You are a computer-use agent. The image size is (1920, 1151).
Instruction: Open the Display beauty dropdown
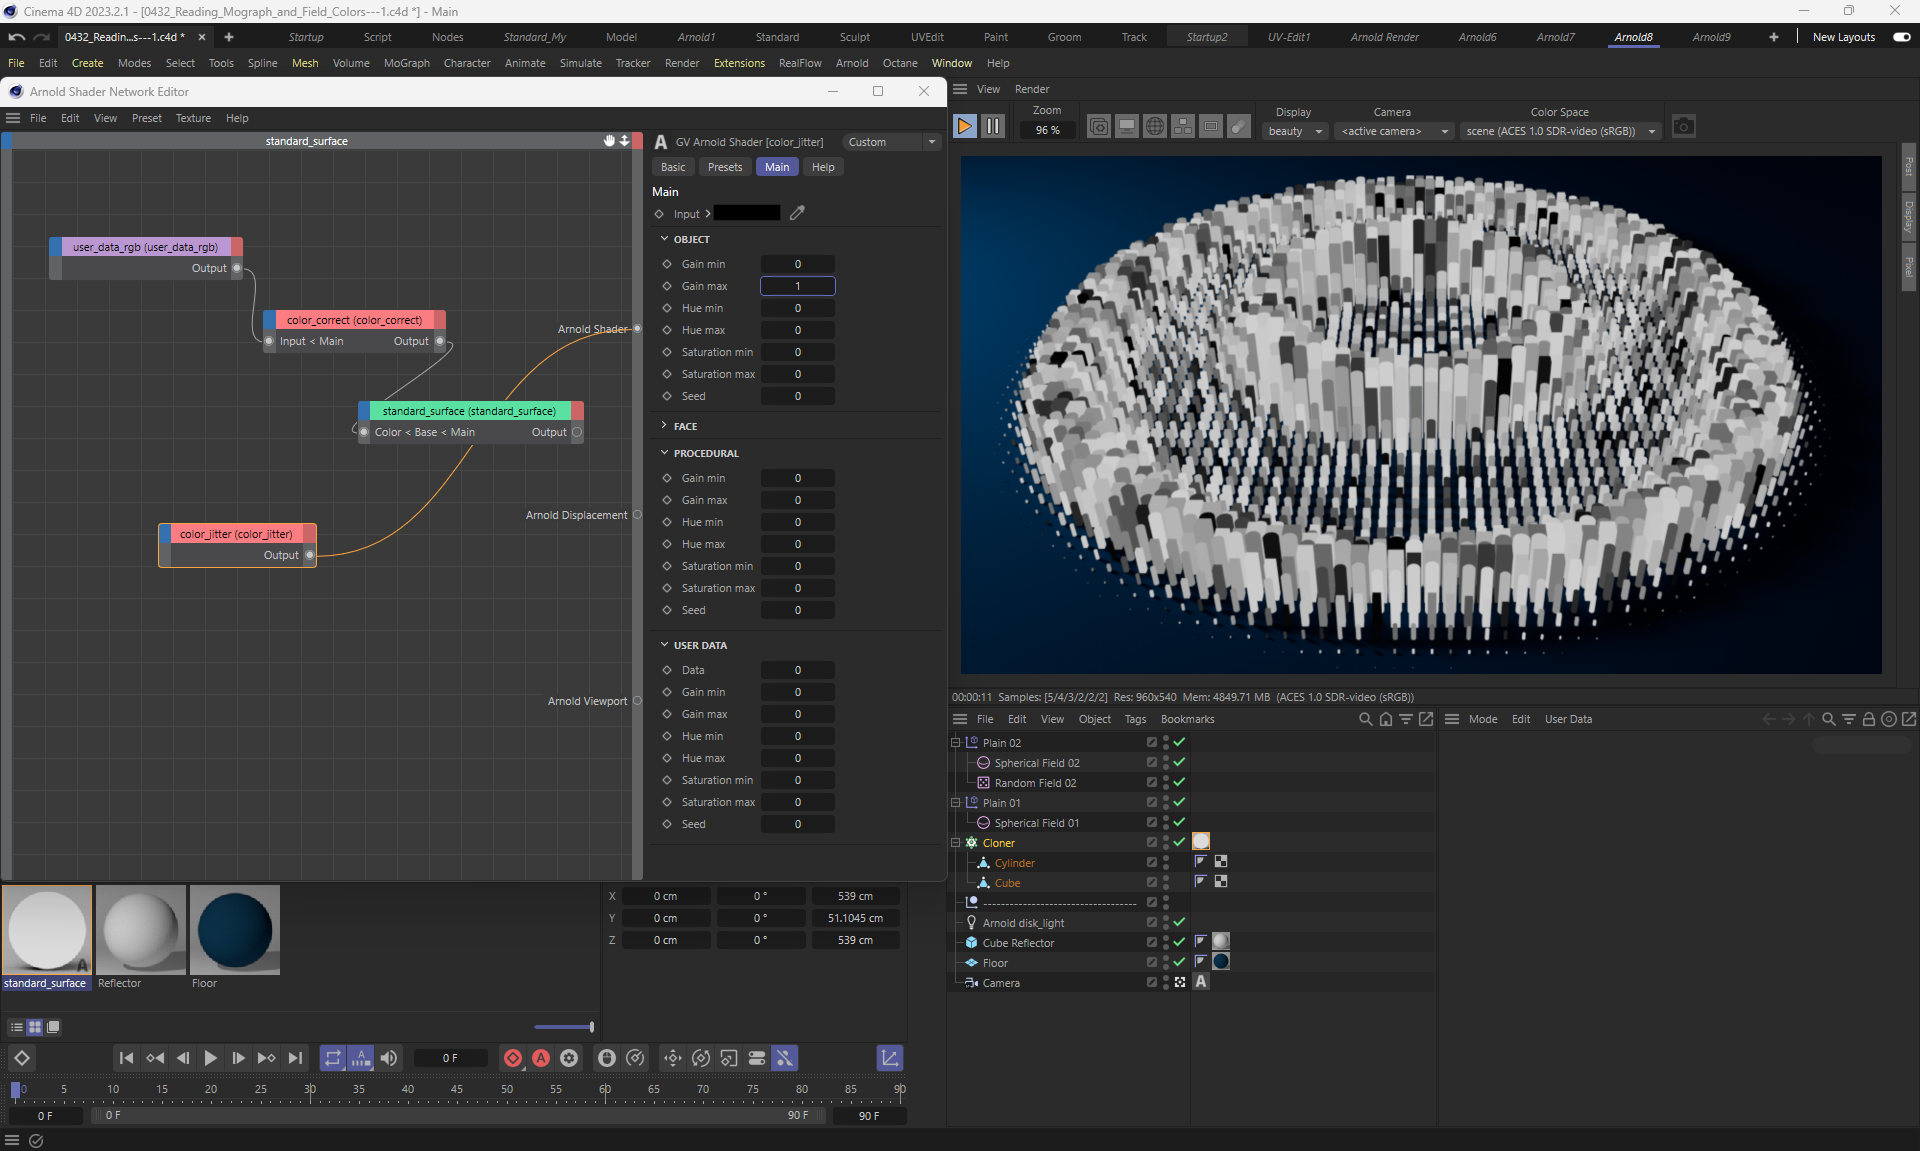(x=1295, y=131)
